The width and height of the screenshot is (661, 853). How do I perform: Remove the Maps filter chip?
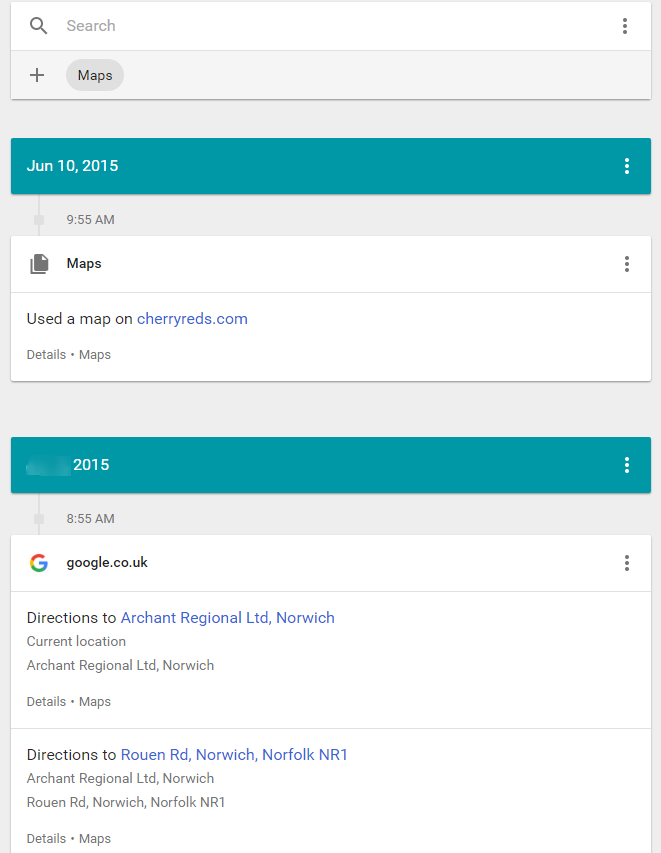(x=94, y=75)
